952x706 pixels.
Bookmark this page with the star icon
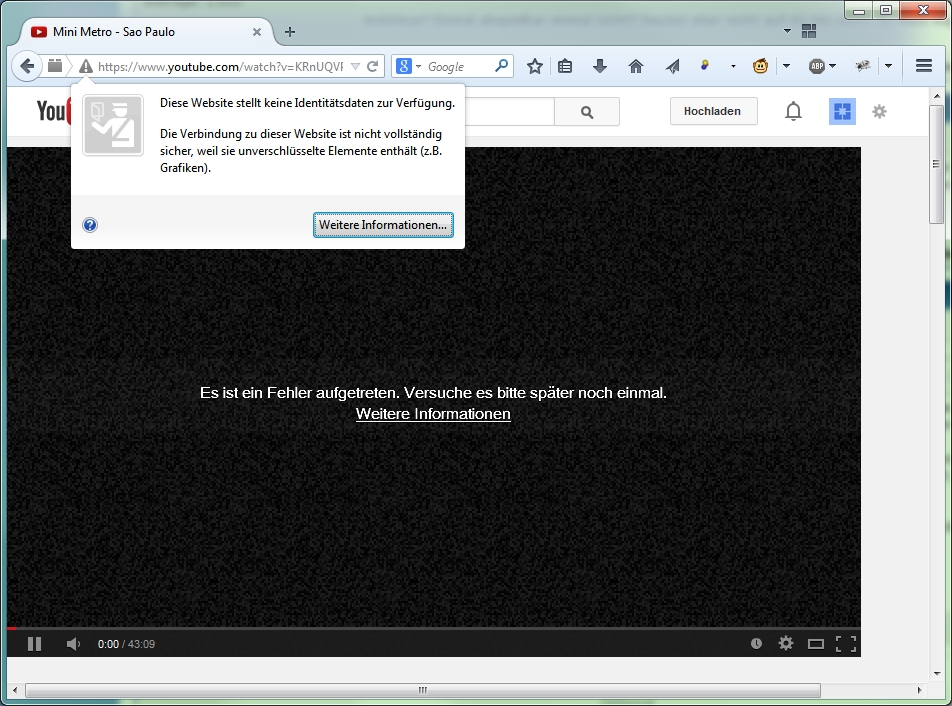coord(534,66)
